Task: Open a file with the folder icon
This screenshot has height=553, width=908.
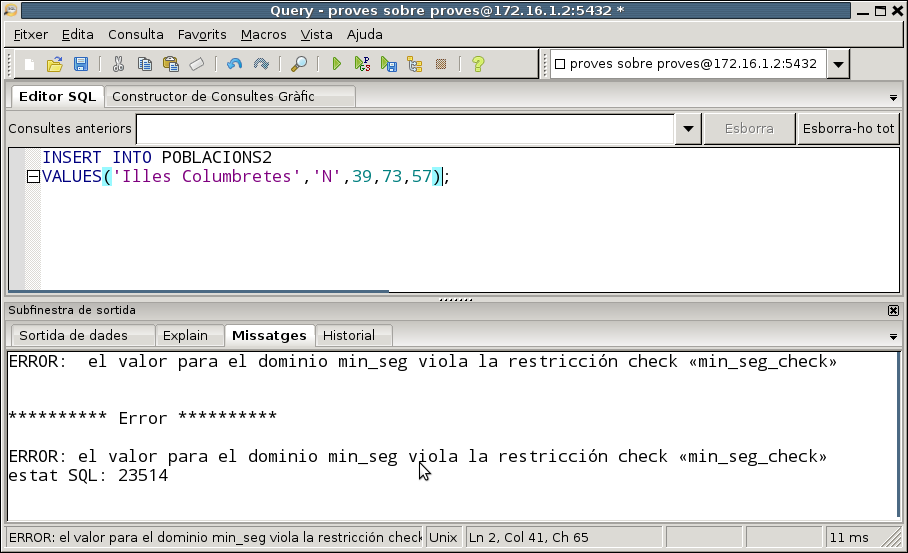Action: [x=55, y=64]
